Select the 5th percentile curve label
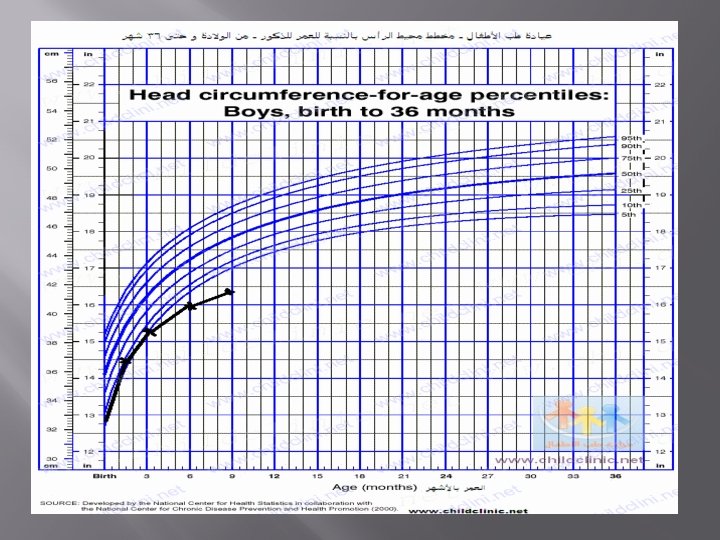Screen dimensions: 720x540 click(x=629, y=214)
